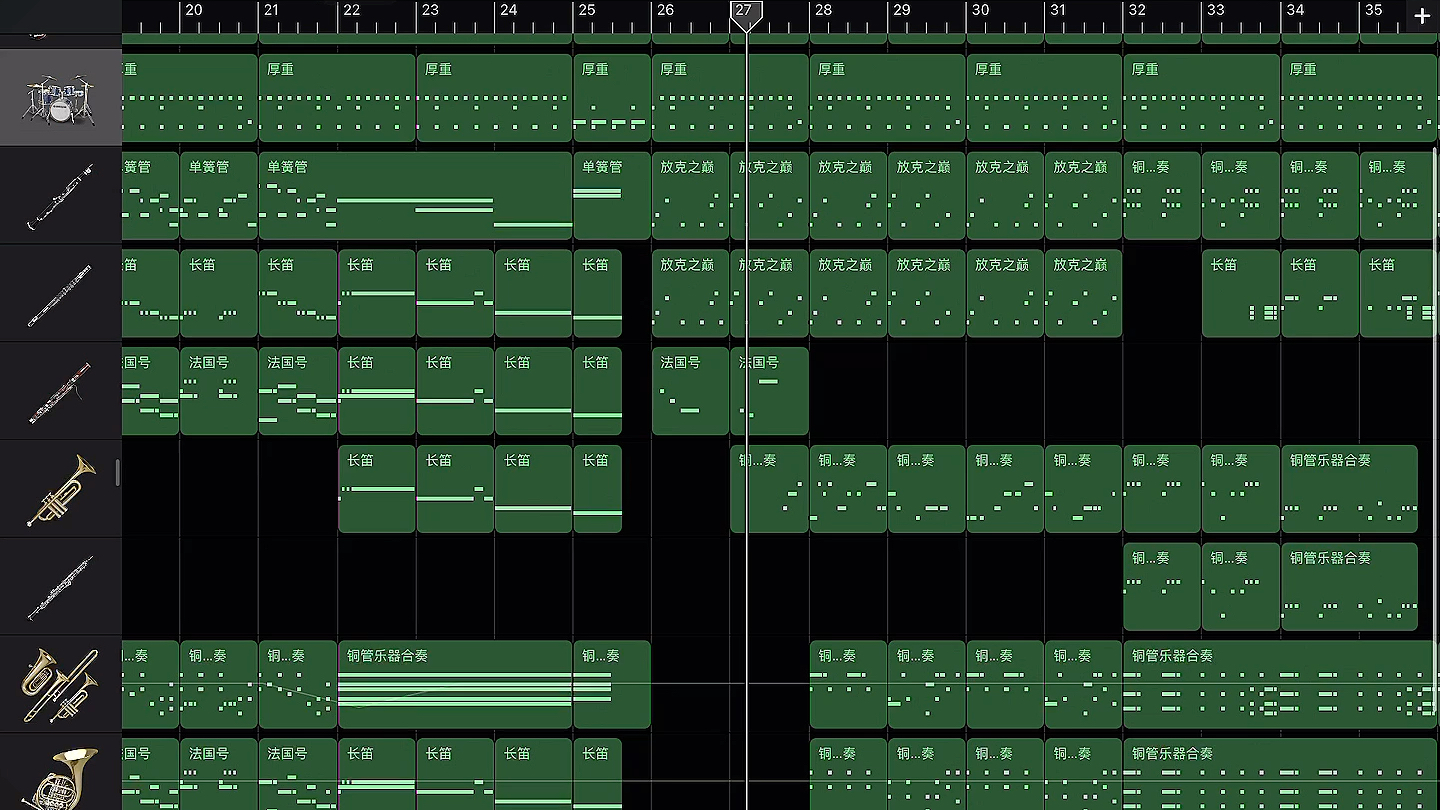Select the 厚重 drum region starting at bar 32
This screenshot has width=1440, height=810.
tap(1201, 98)
